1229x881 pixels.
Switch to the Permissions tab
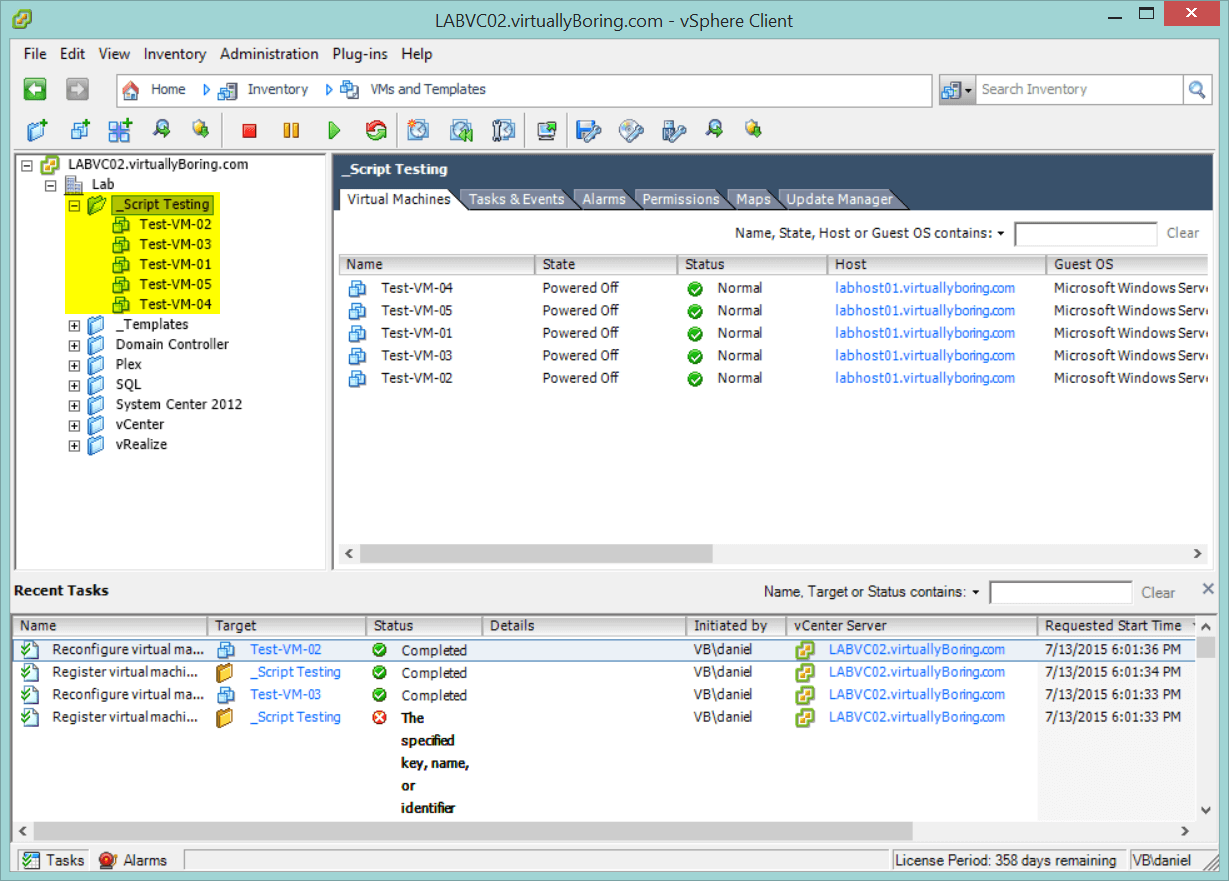pos(681,199)
